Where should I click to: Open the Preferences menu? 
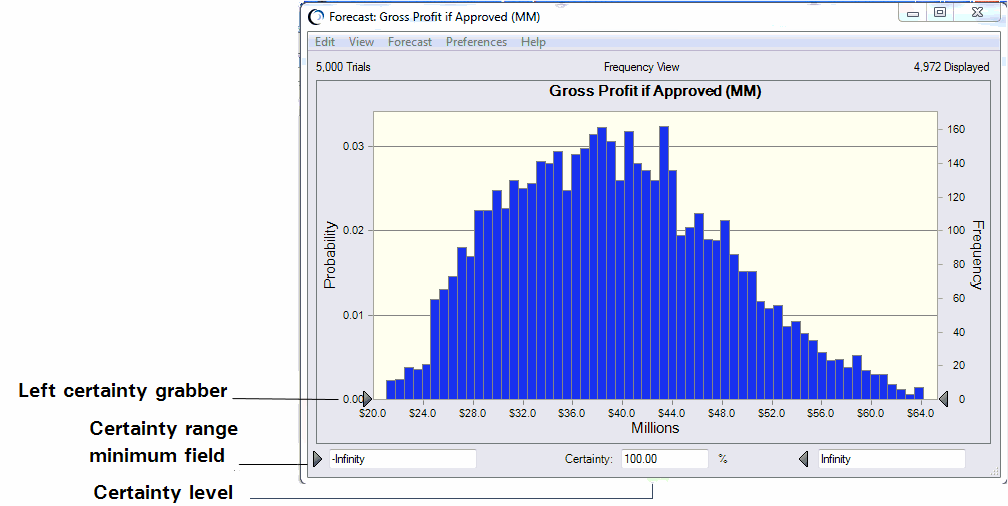click(476, 42)
